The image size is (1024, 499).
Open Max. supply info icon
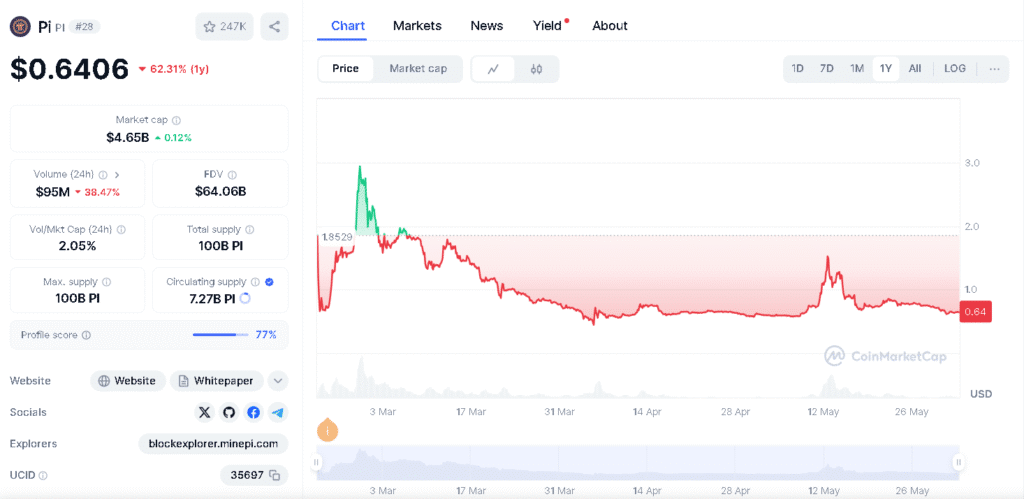(x=106, y=282)
